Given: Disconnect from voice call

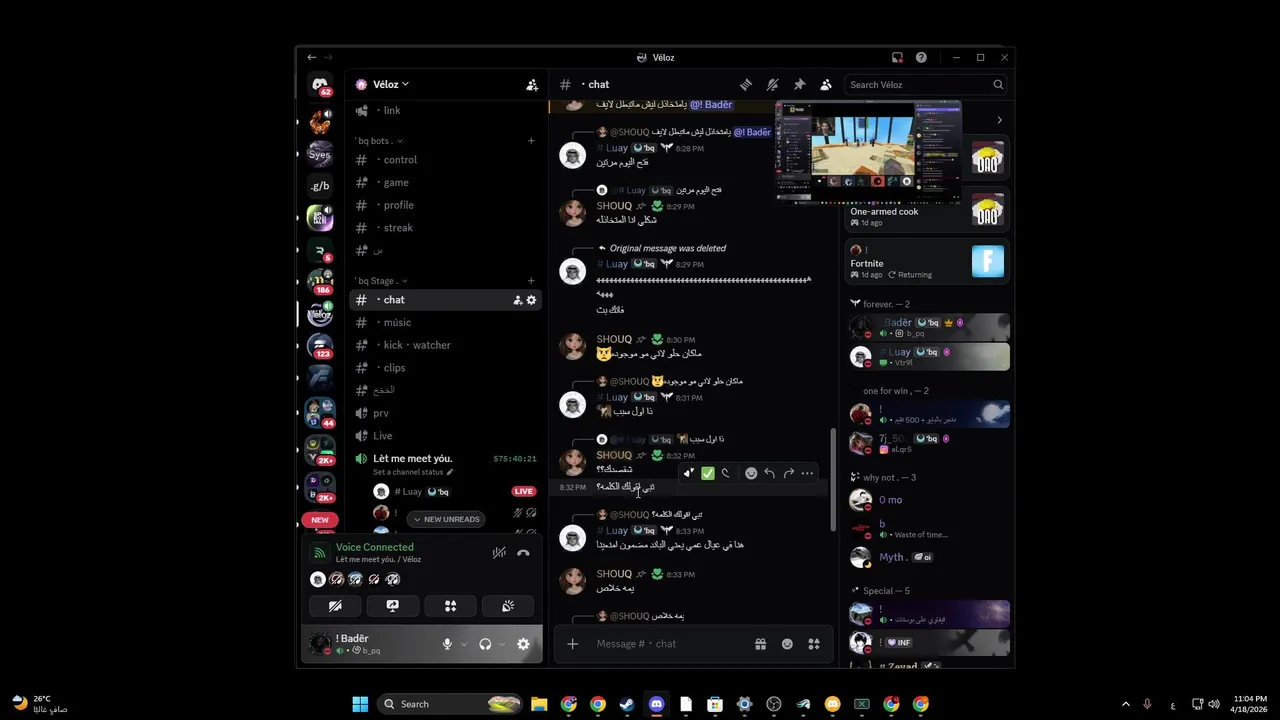Looking at the screenshot, I should [523, 553].
